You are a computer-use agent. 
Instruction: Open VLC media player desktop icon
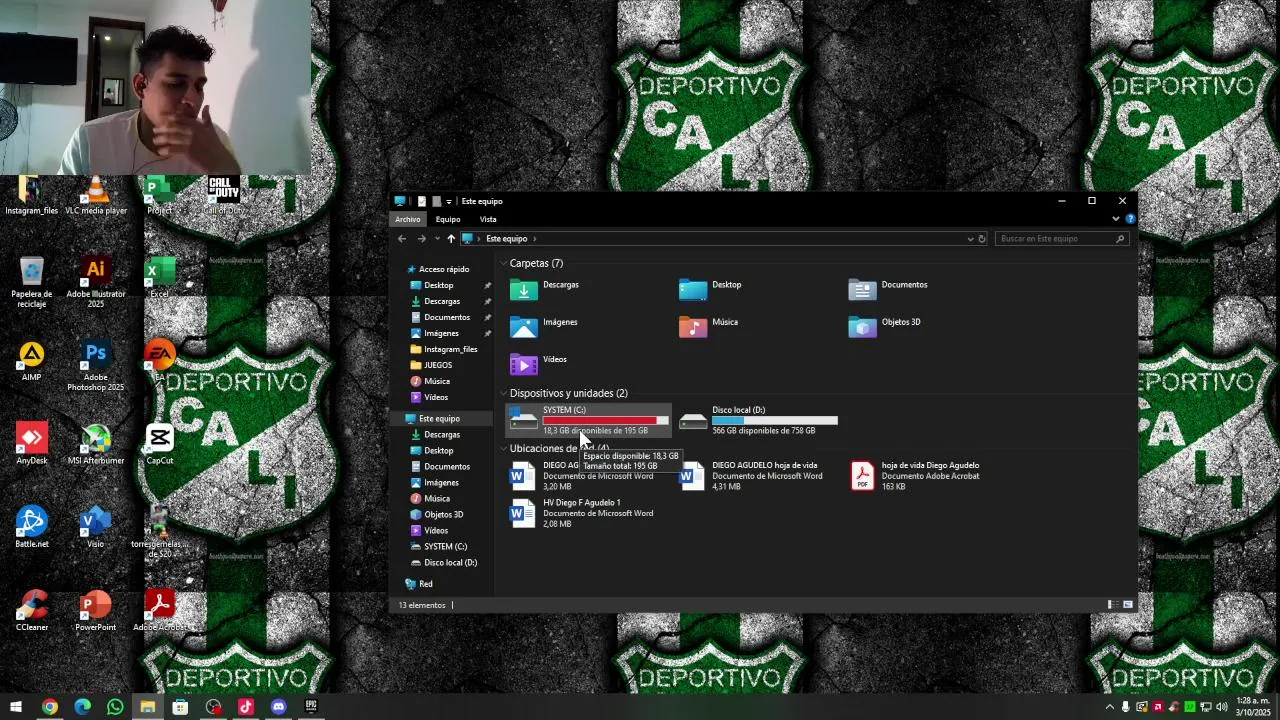(x=96, y=195)
